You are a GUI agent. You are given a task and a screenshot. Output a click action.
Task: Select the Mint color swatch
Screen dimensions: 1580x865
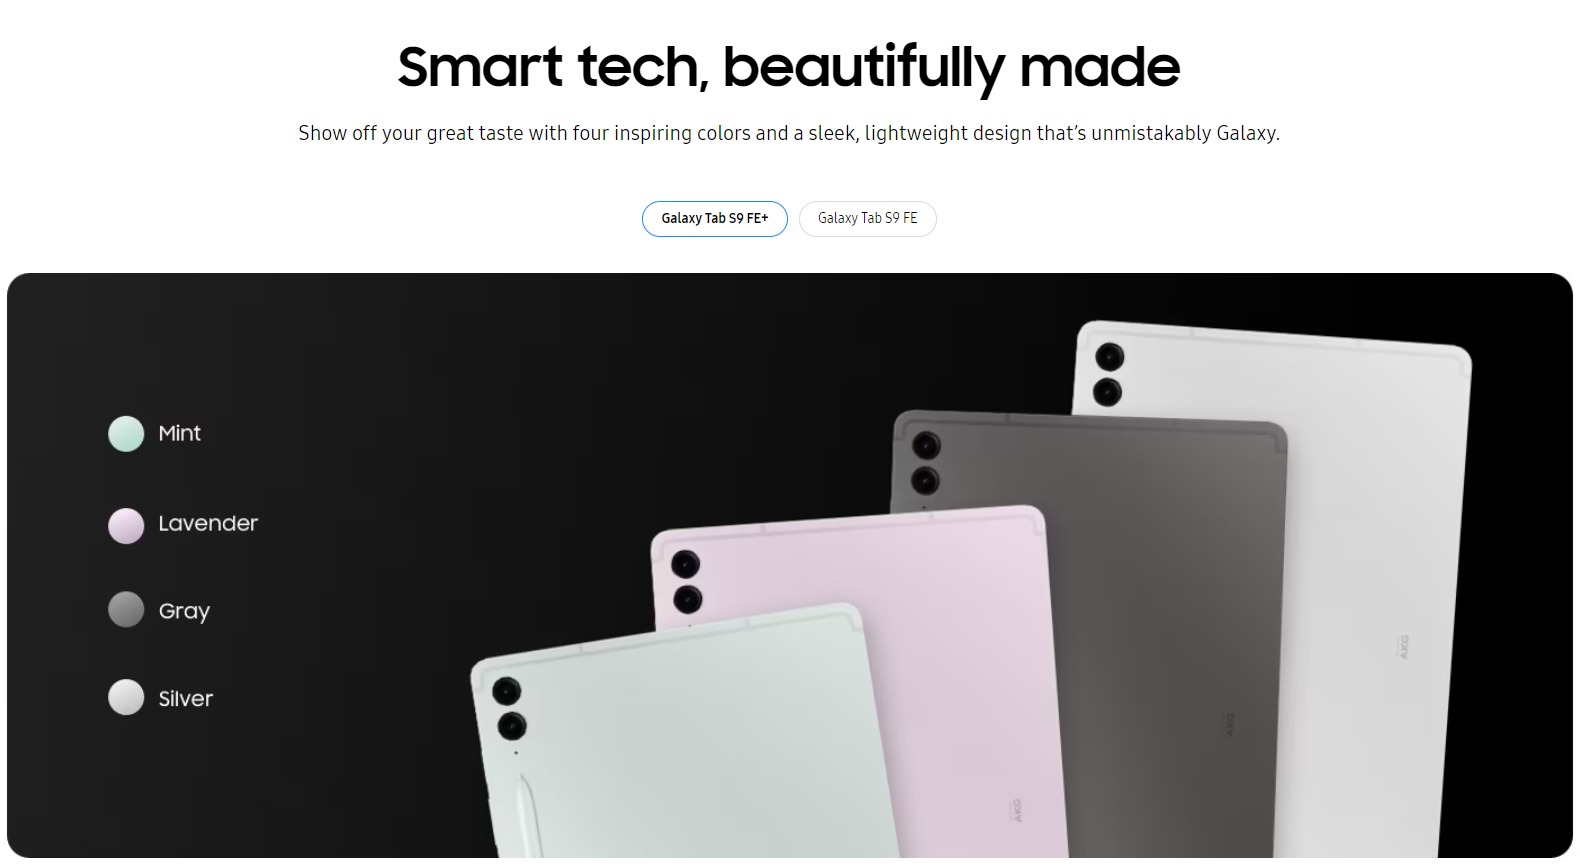click(x=126, y=434)
